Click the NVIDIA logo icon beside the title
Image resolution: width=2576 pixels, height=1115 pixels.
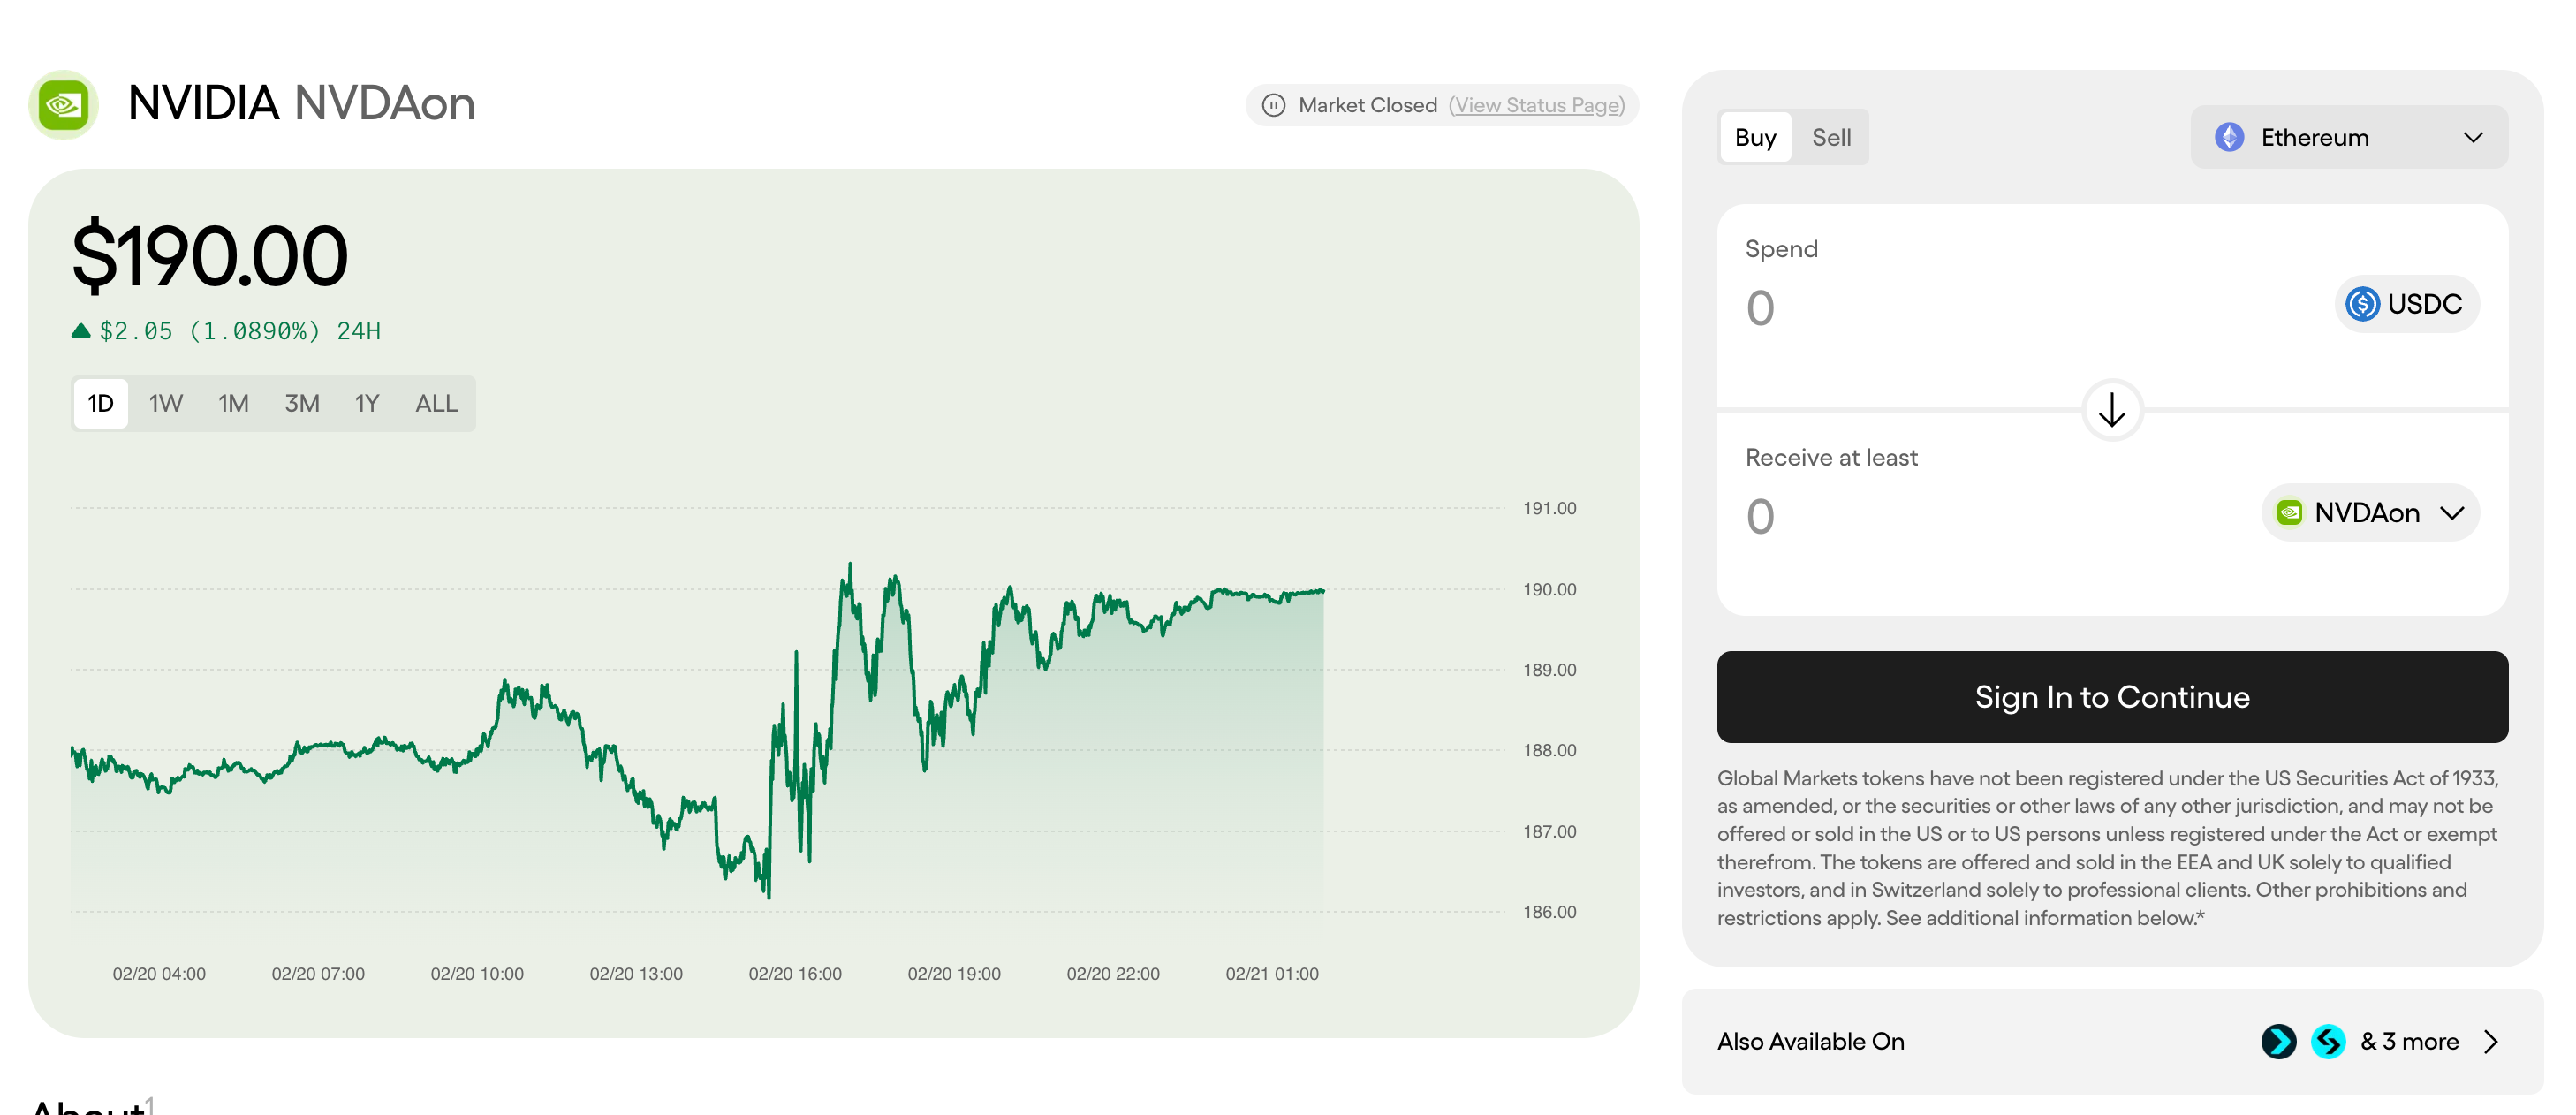coord(64,104)
